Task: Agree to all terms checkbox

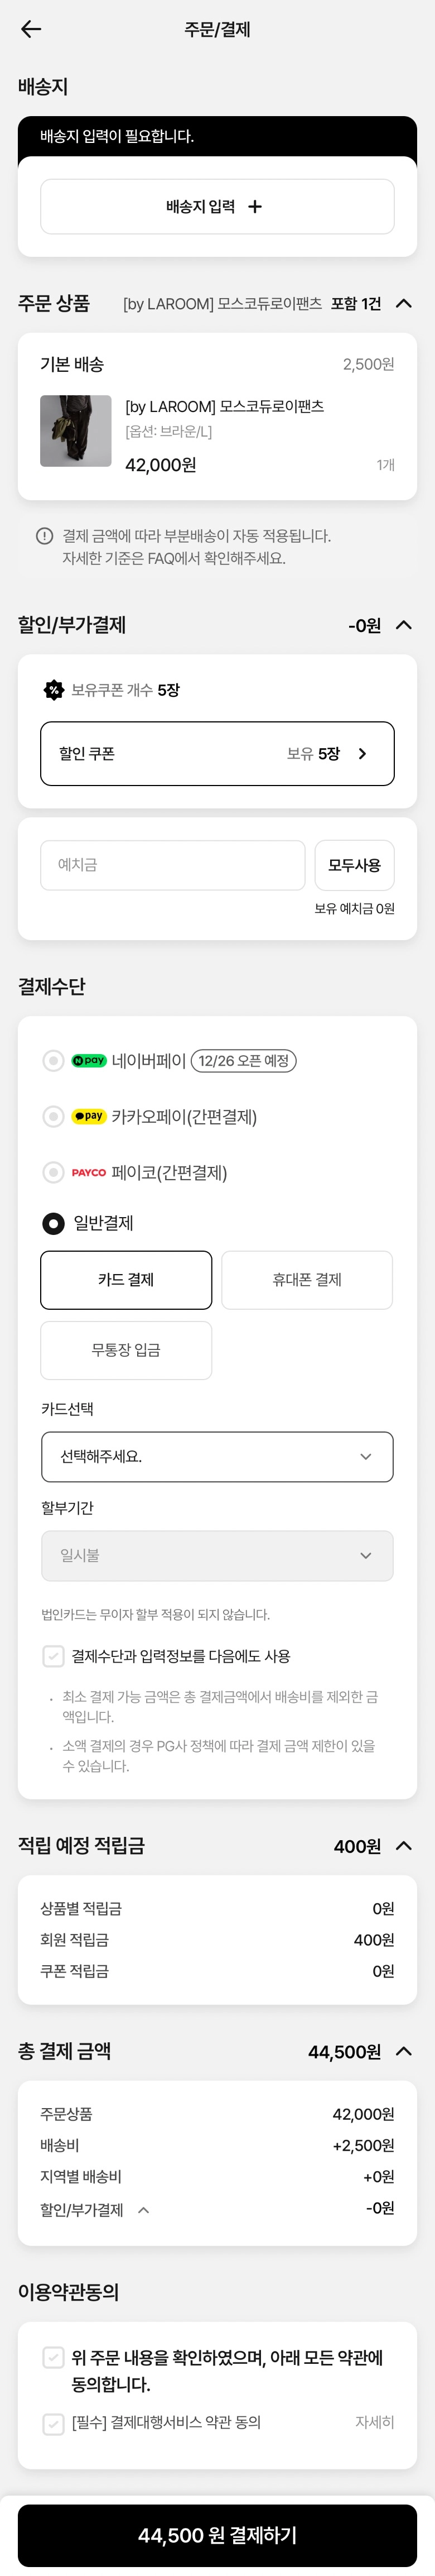Action: click(53, 2358)
